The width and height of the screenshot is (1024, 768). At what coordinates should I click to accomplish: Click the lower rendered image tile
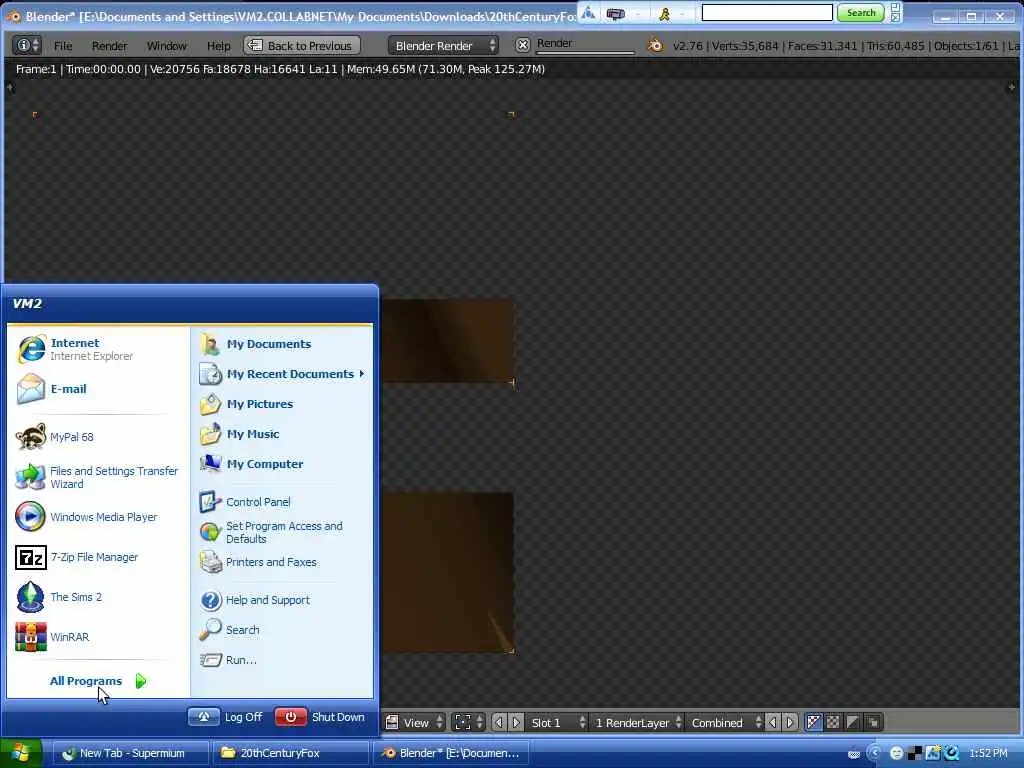click(448, 573)
